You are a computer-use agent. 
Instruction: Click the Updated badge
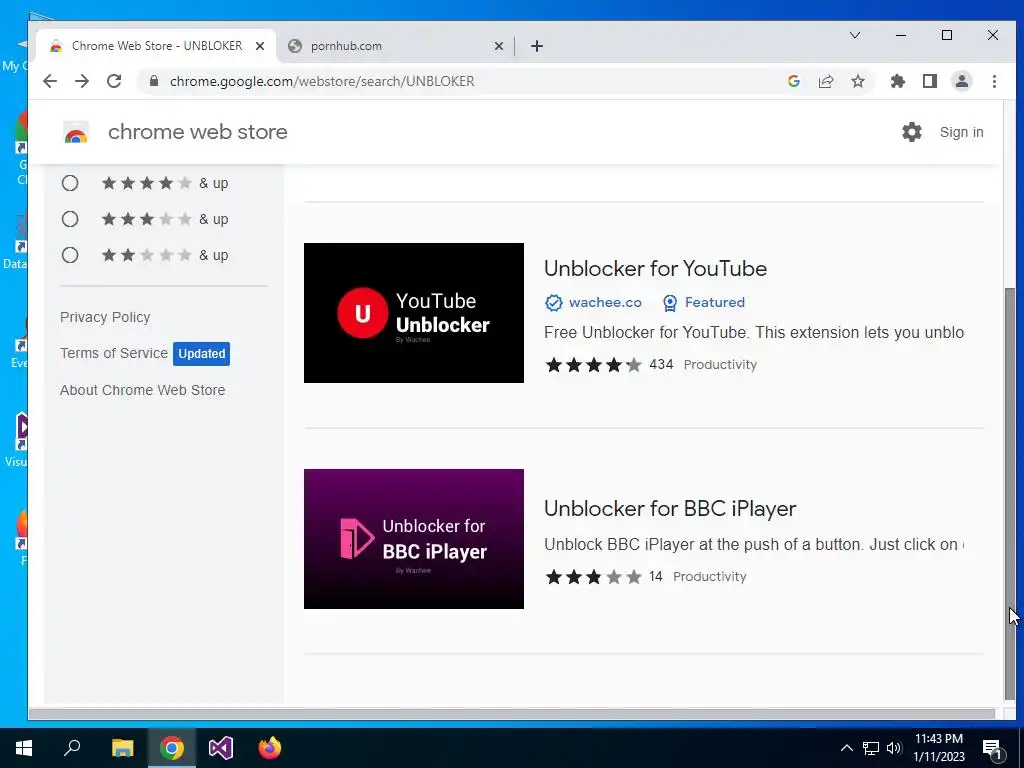[201, 353]
